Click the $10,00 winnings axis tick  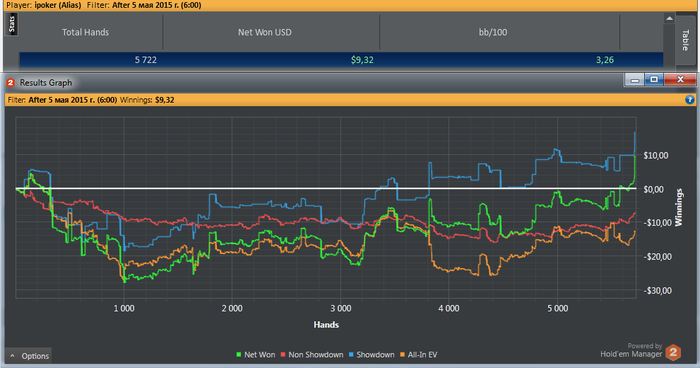click(x=656, y=156)
